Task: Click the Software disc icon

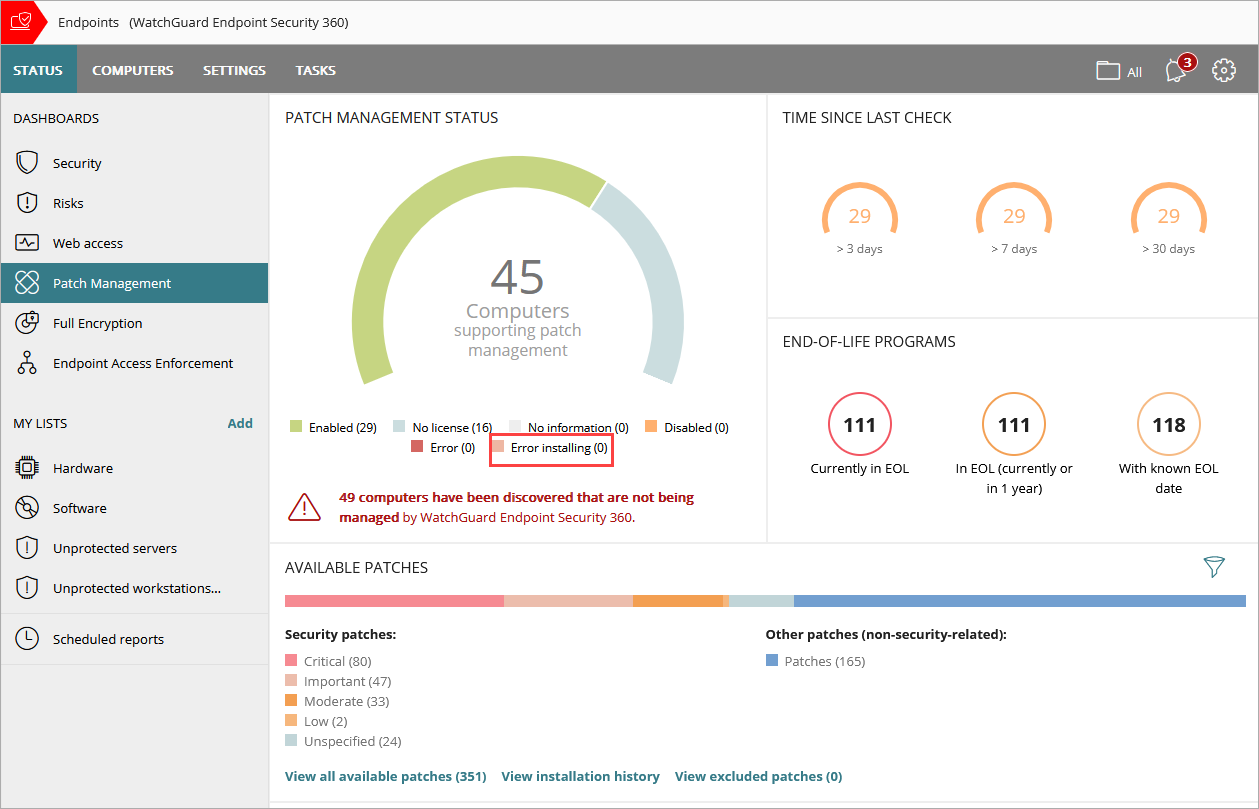Action: (27, 508)
